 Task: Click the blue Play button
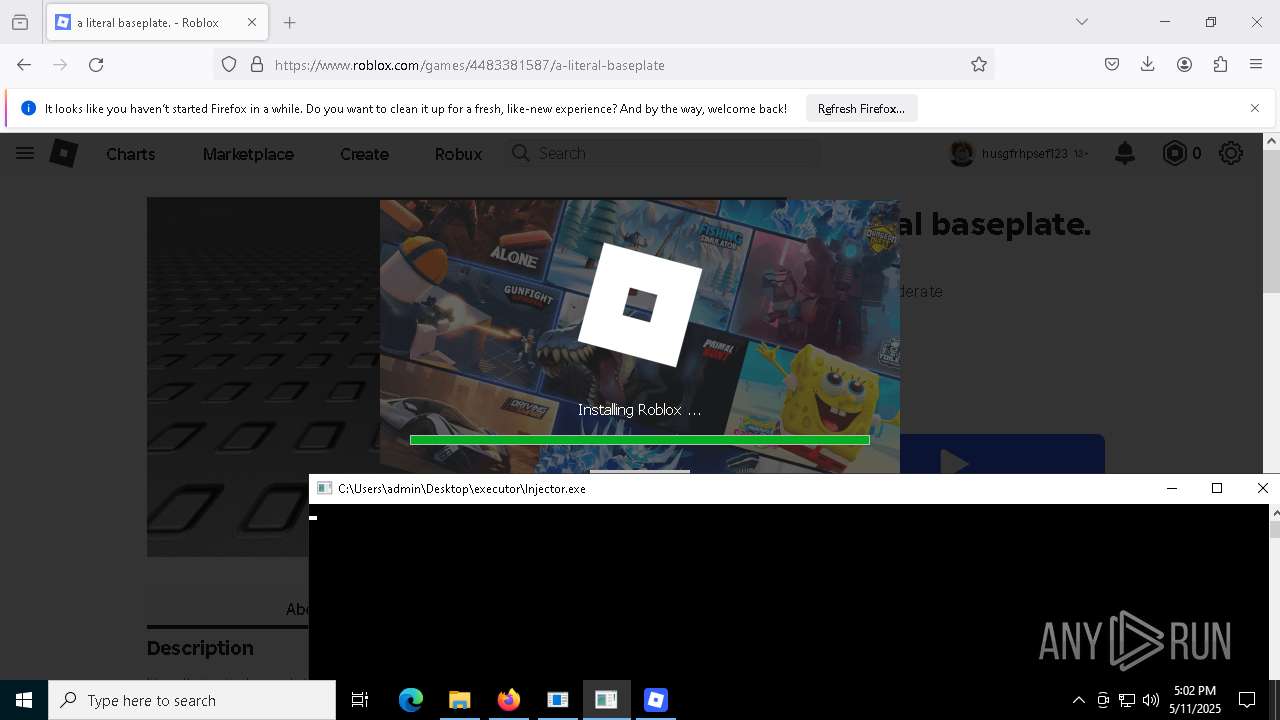pos(1002,454)
